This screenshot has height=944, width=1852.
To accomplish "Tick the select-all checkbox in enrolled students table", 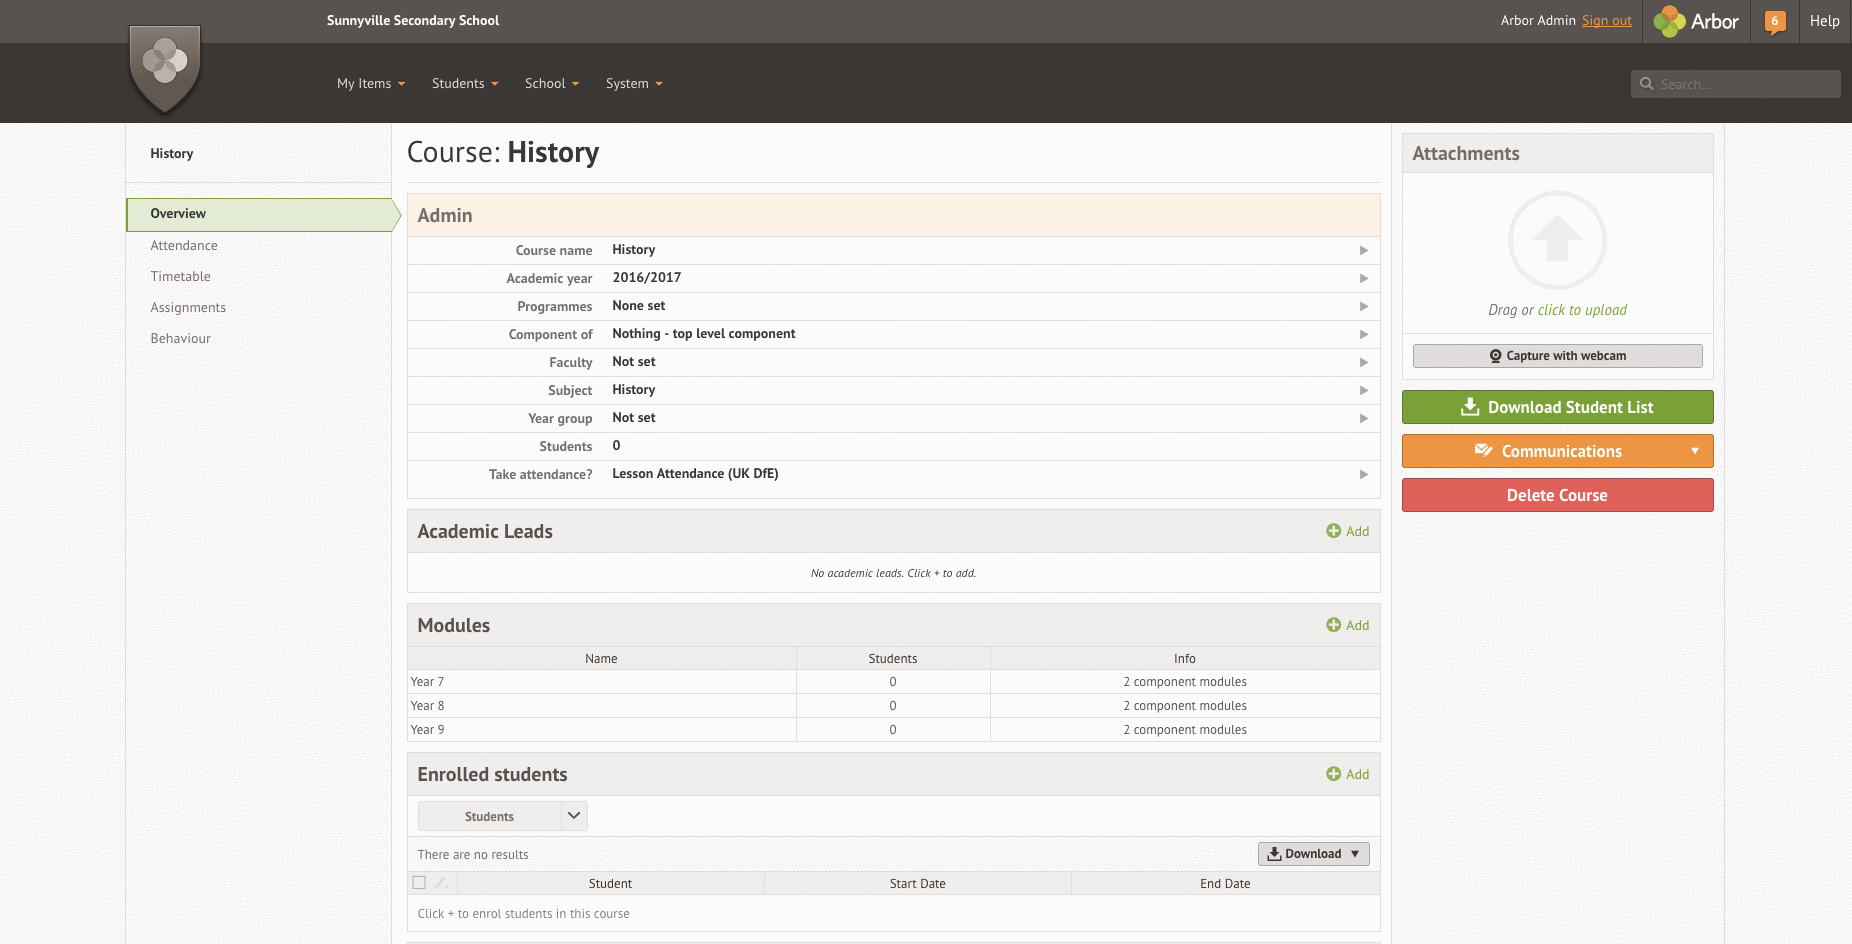I will pyautogui.click(x=419, y=882).
